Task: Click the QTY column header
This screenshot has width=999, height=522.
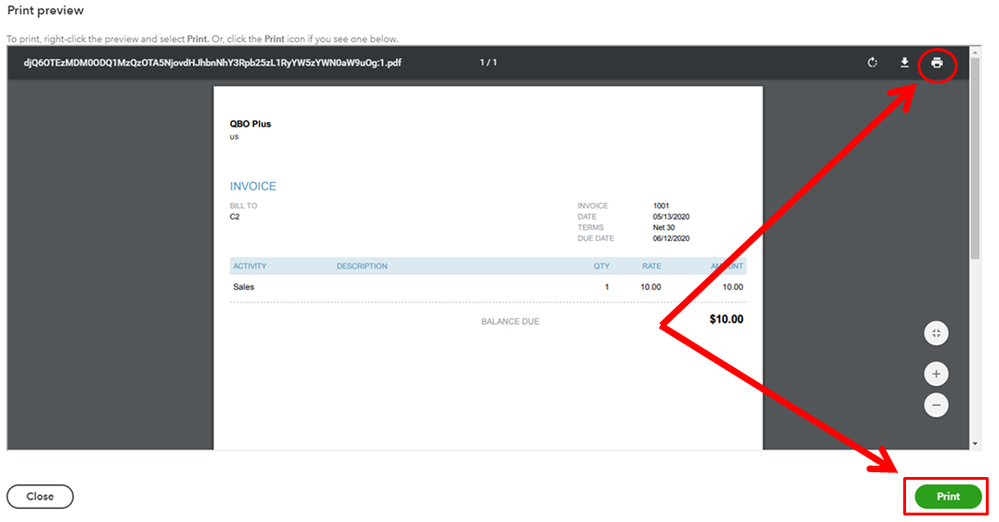Action: [601, 266]
